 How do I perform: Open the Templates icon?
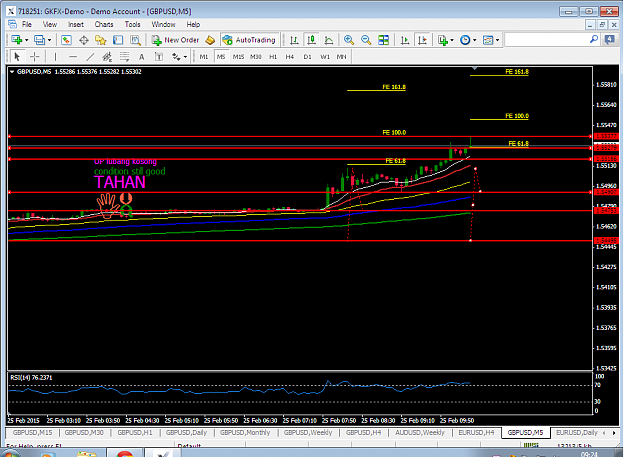point(488,40)
